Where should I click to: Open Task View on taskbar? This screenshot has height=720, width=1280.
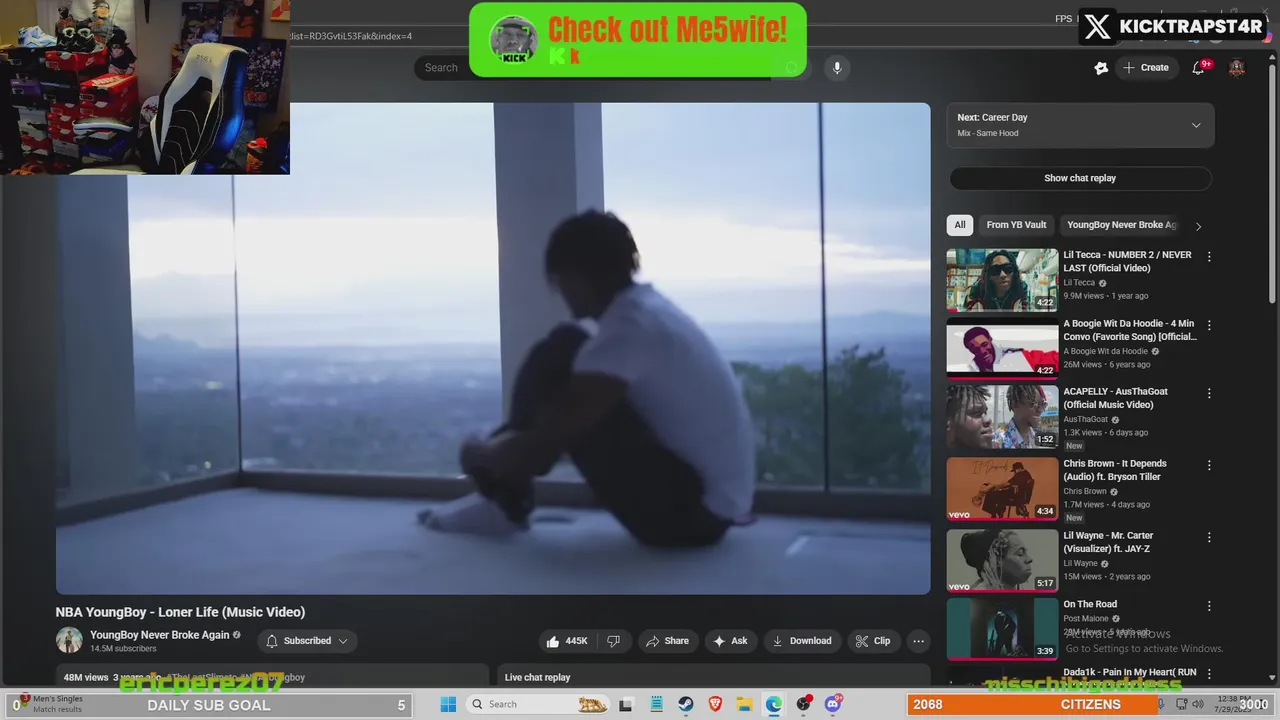[625, 704]
